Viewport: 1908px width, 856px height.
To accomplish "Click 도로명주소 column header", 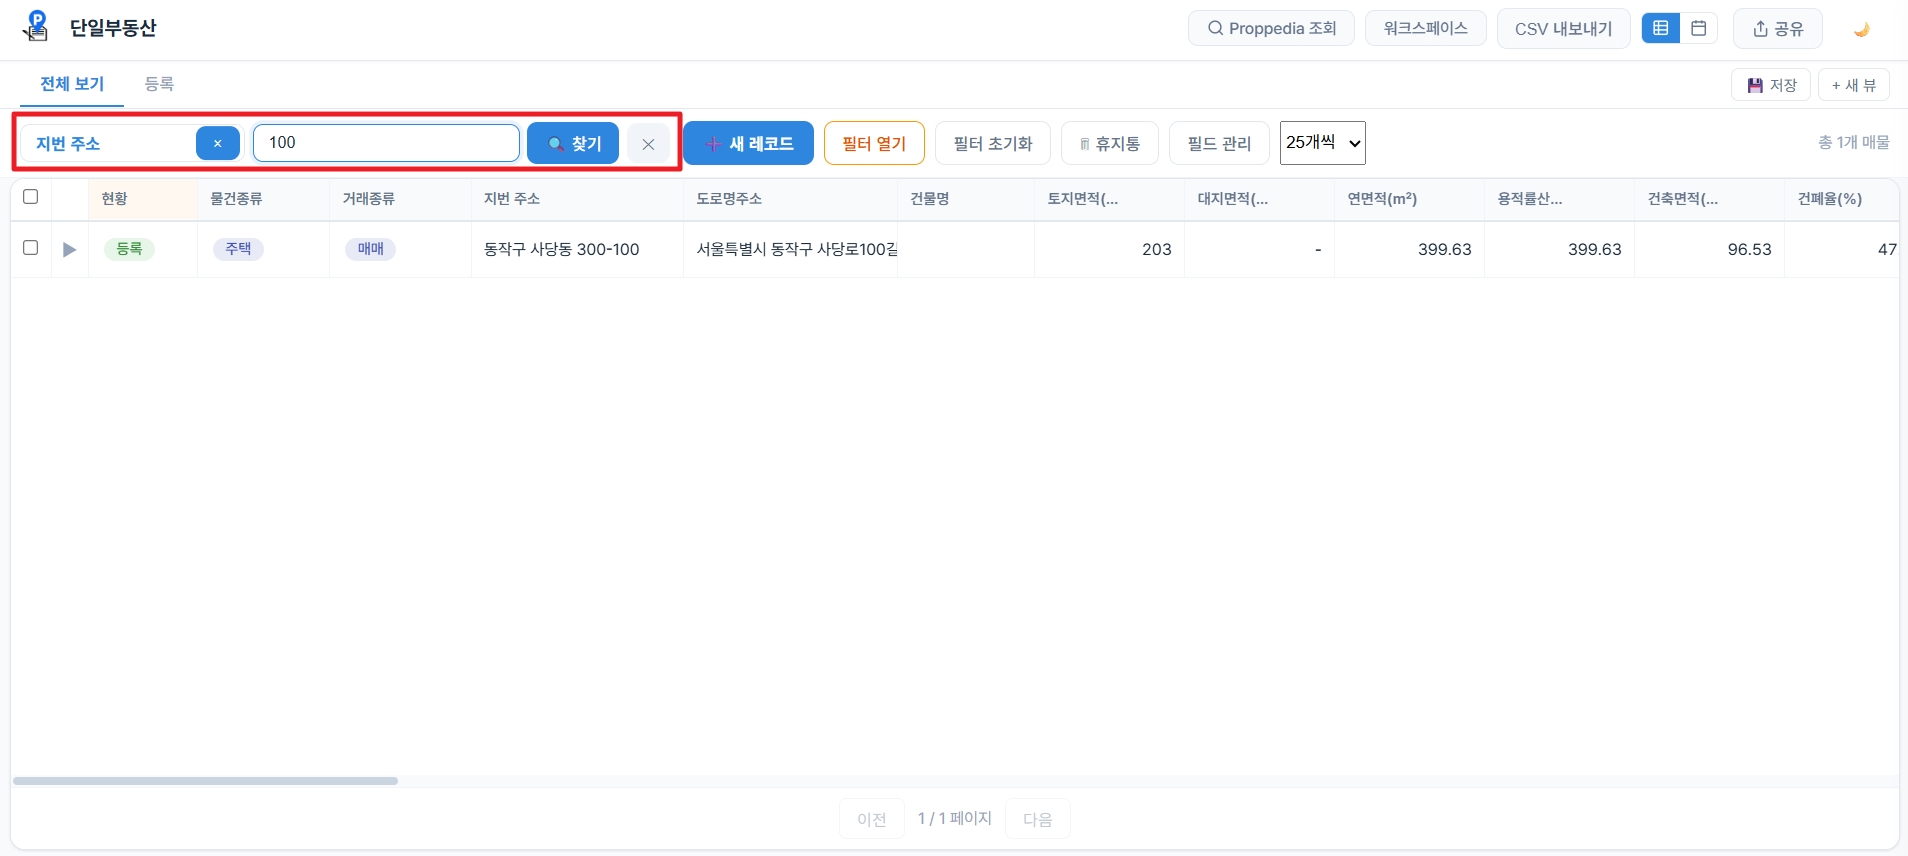I will coord(790,199).
